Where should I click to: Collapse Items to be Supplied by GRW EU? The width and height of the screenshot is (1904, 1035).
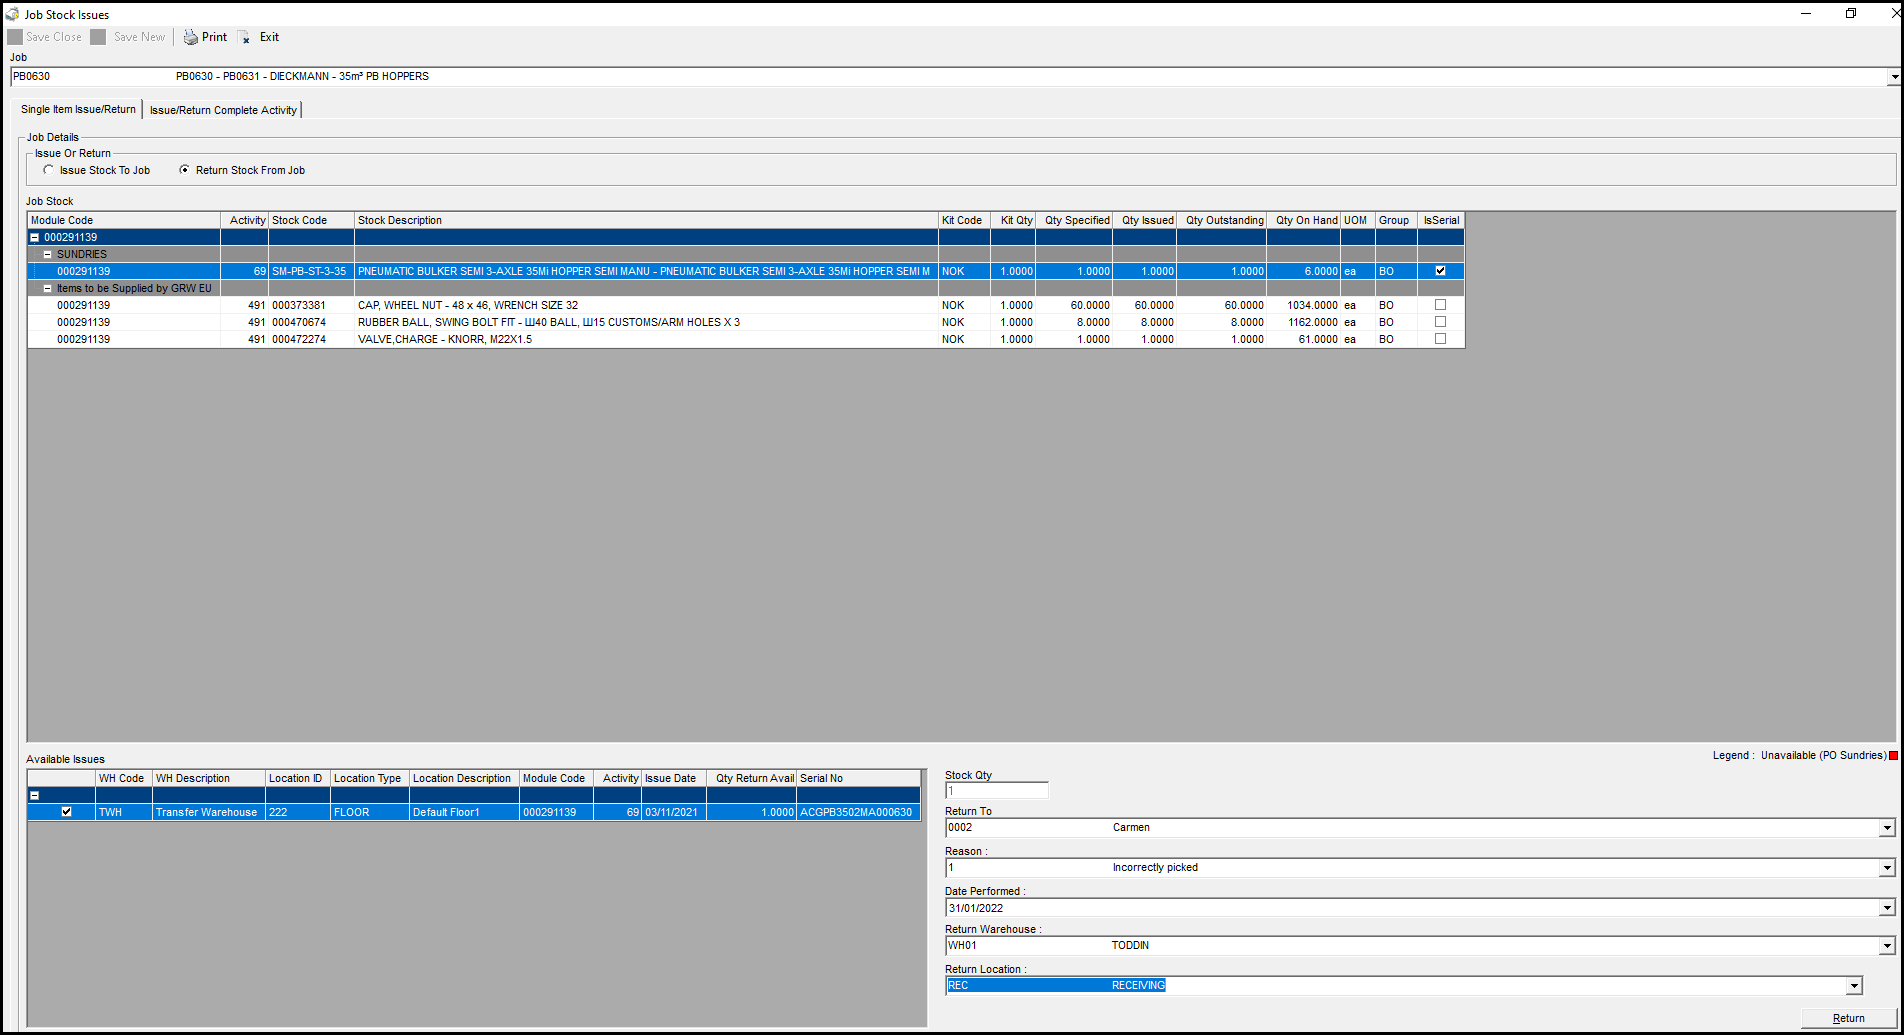(x=47, y=289)
